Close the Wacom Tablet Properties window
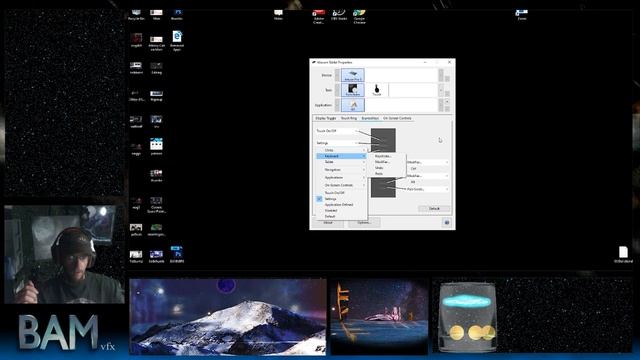Viewport: 640px width, 360px height. [449, 62]
